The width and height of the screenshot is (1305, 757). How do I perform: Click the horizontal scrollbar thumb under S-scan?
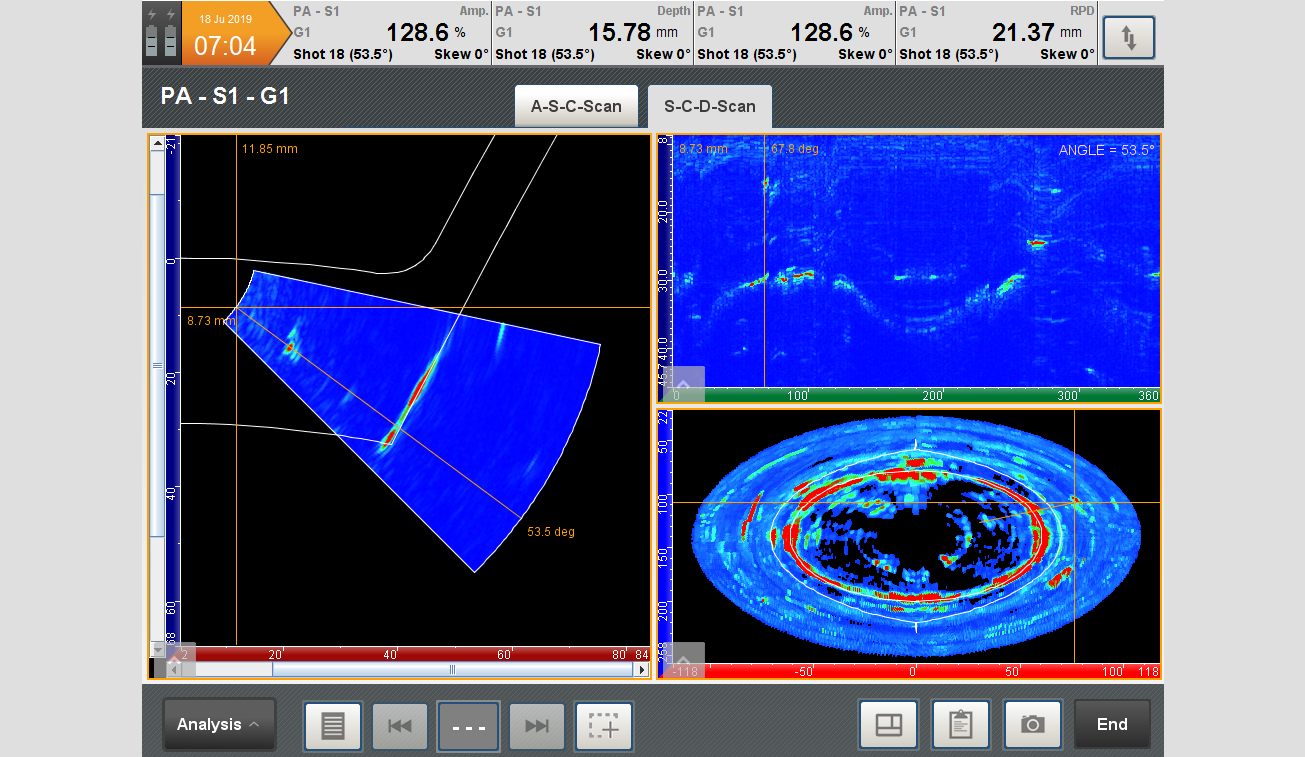pyautogui.click(x=453, y=670)
